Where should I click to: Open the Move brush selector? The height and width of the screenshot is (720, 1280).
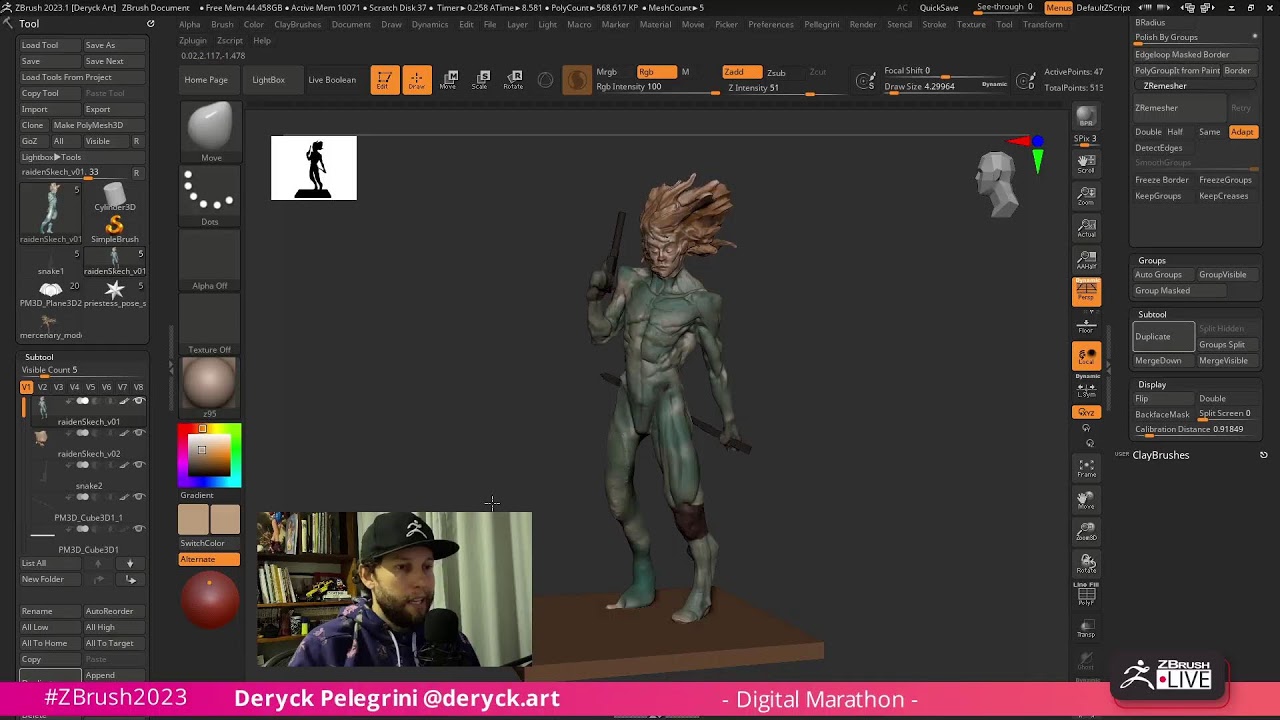[210, 131]
